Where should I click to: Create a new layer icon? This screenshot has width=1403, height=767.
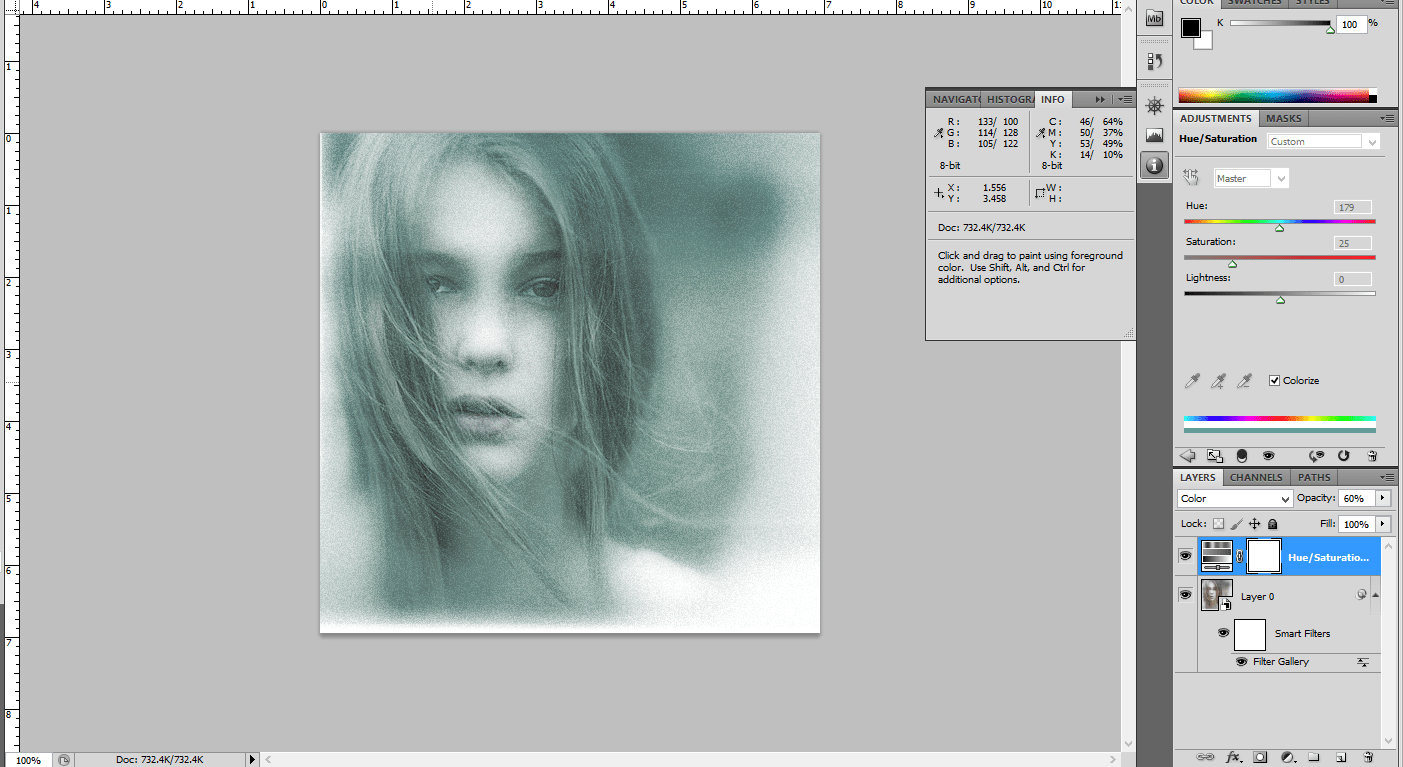1341,757
